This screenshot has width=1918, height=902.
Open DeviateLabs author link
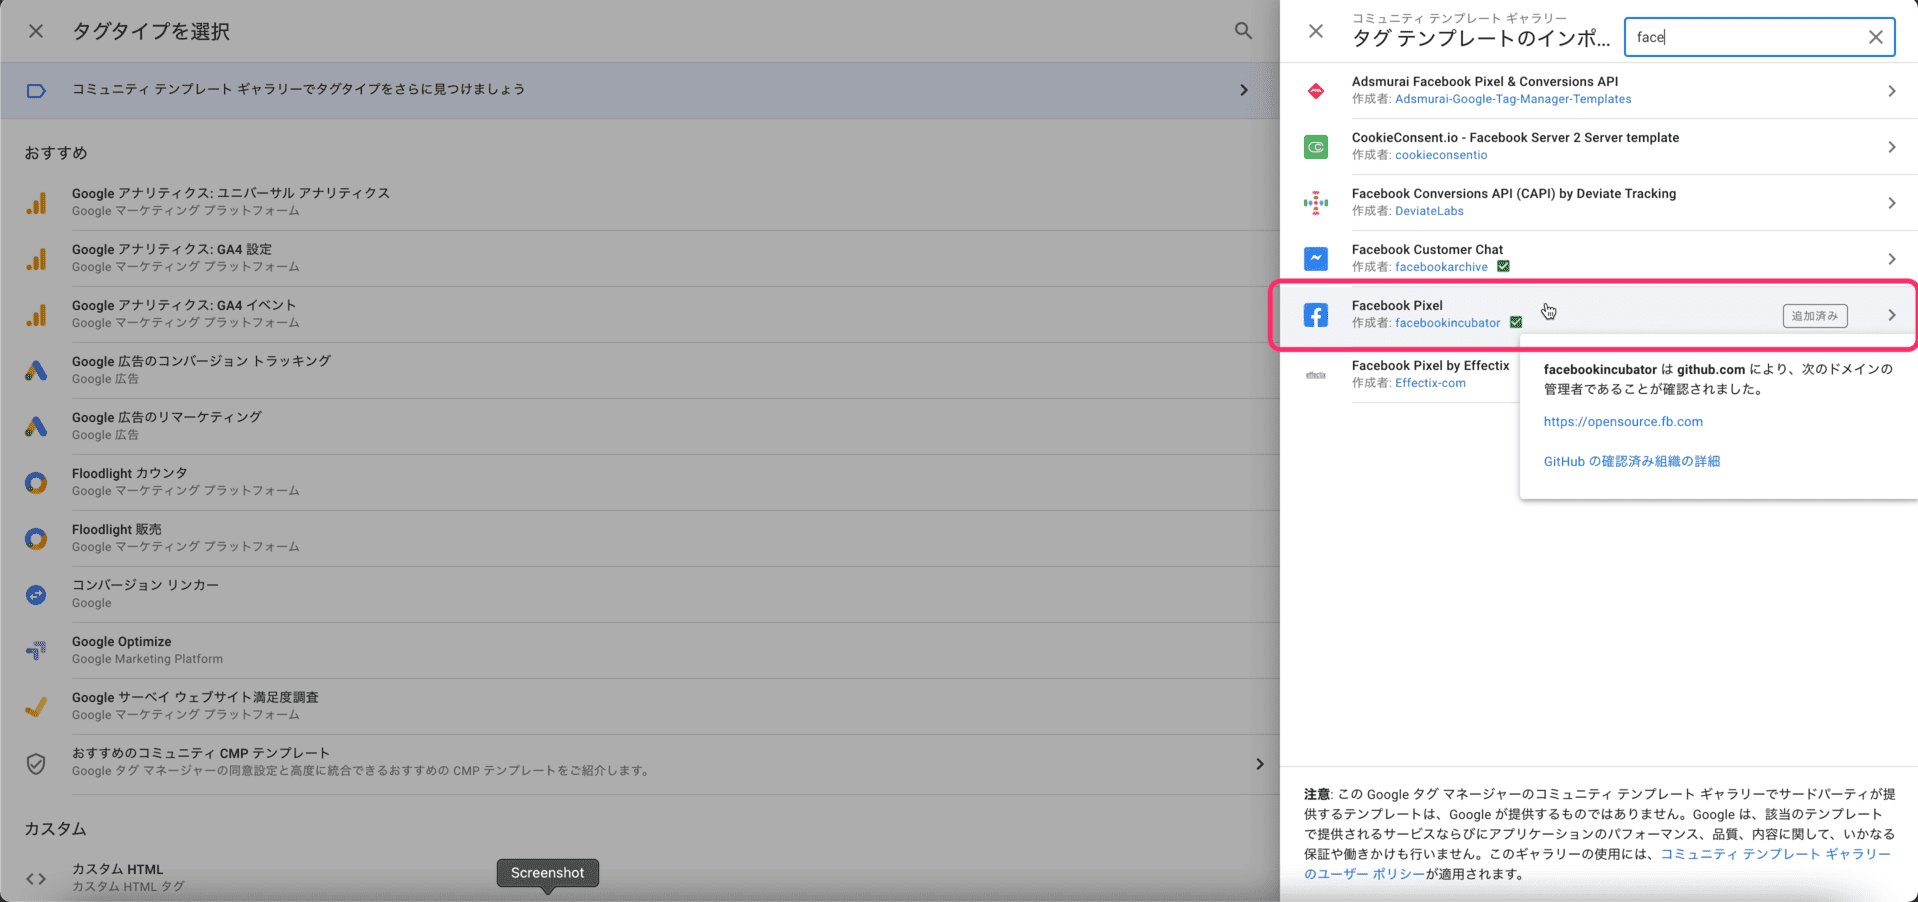(x=1429, y=211)
